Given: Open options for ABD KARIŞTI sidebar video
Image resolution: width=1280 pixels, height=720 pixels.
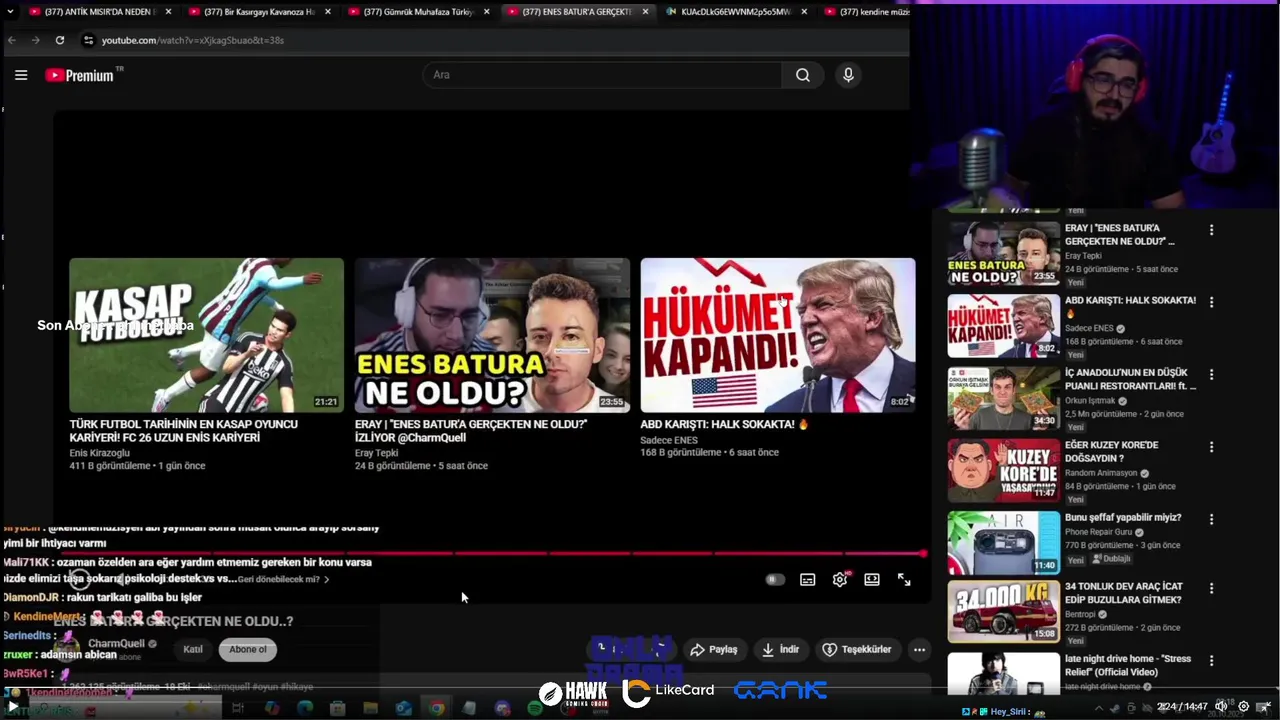Looking at the screenshot, I should pyautogui.click(x=1211, y=302).
